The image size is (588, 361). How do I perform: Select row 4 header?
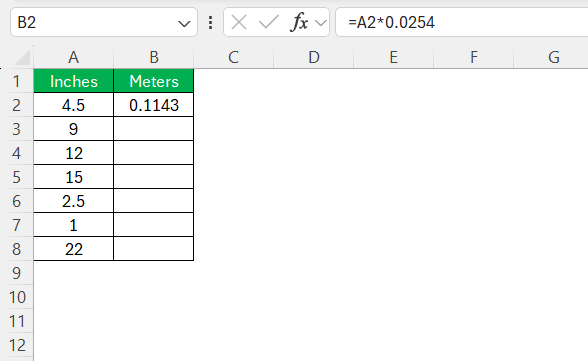(17, 153)
